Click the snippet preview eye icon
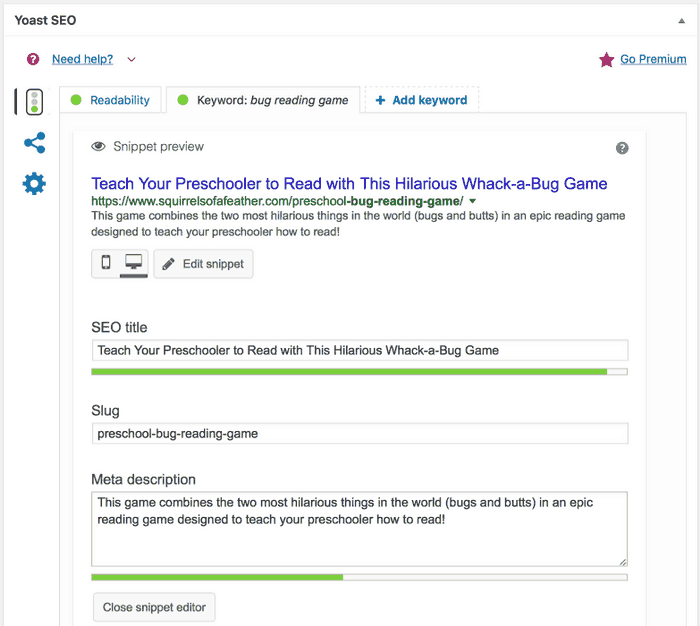This screenshot has width=700, height=626. click(x=98, y=146)
